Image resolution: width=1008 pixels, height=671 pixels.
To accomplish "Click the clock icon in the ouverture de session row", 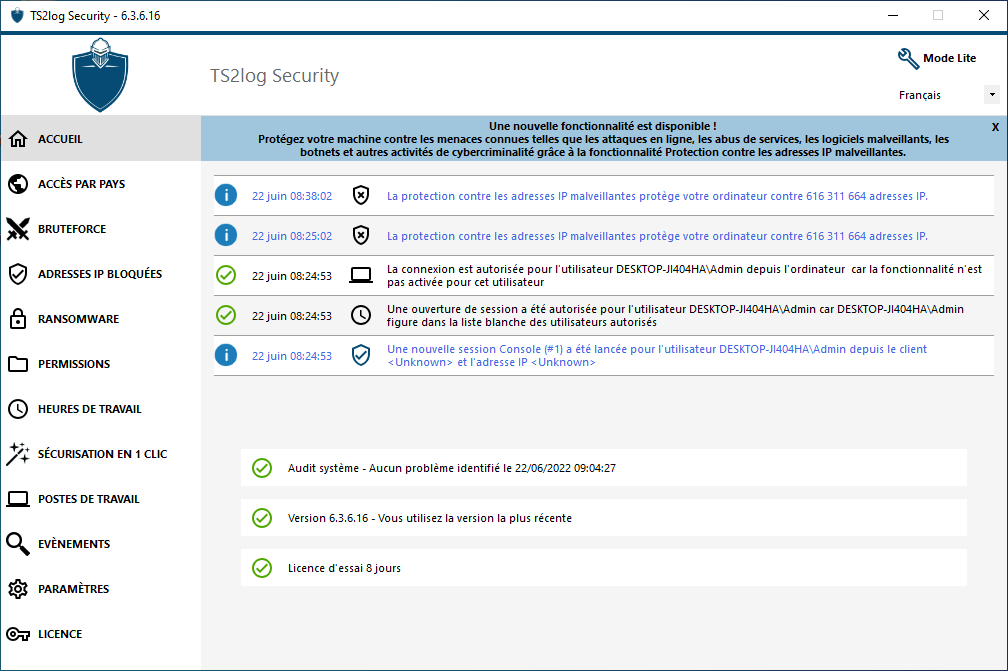I will 361,315.
